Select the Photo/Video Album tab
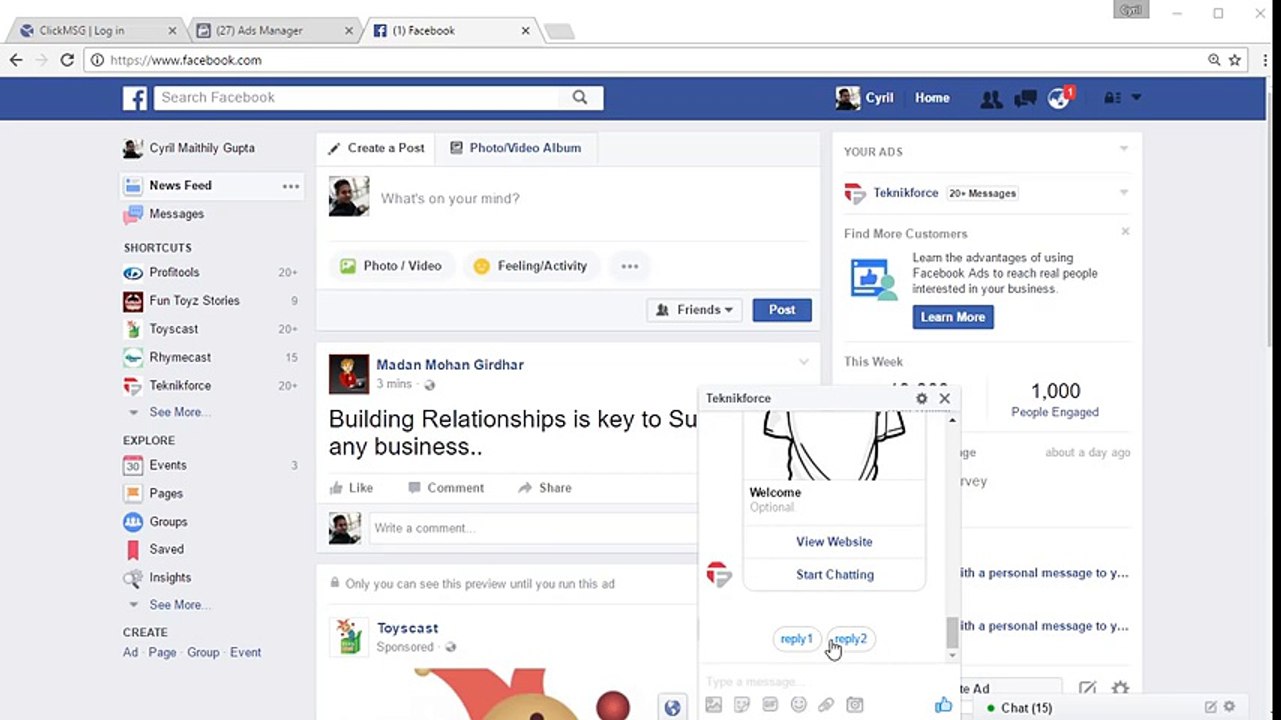Image resolution: width=1281 pixels, height=720 pixels. pyautogui.click(x=516, y=148)
